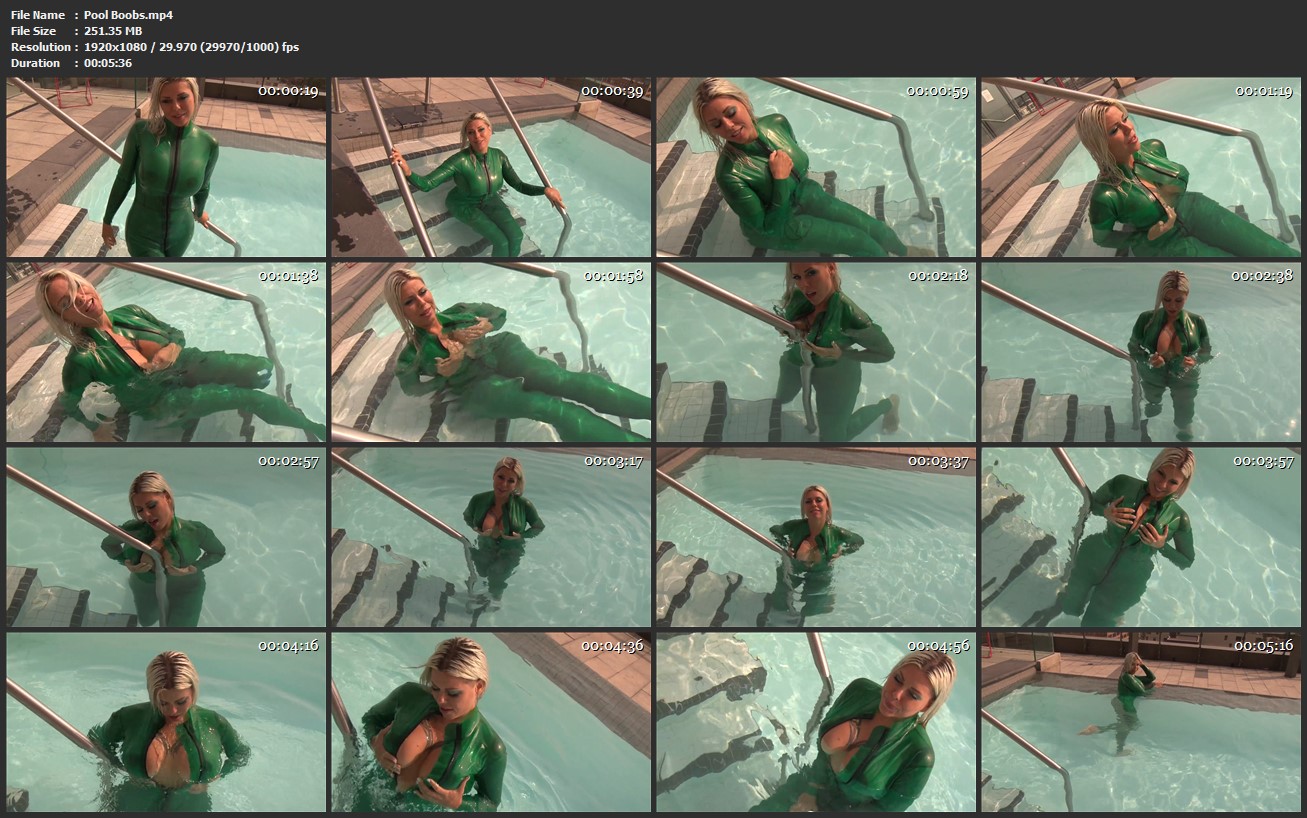Click the thumbnail marked 00:03:37
The height and width of the screenshot is (818, 1307).
816,537
